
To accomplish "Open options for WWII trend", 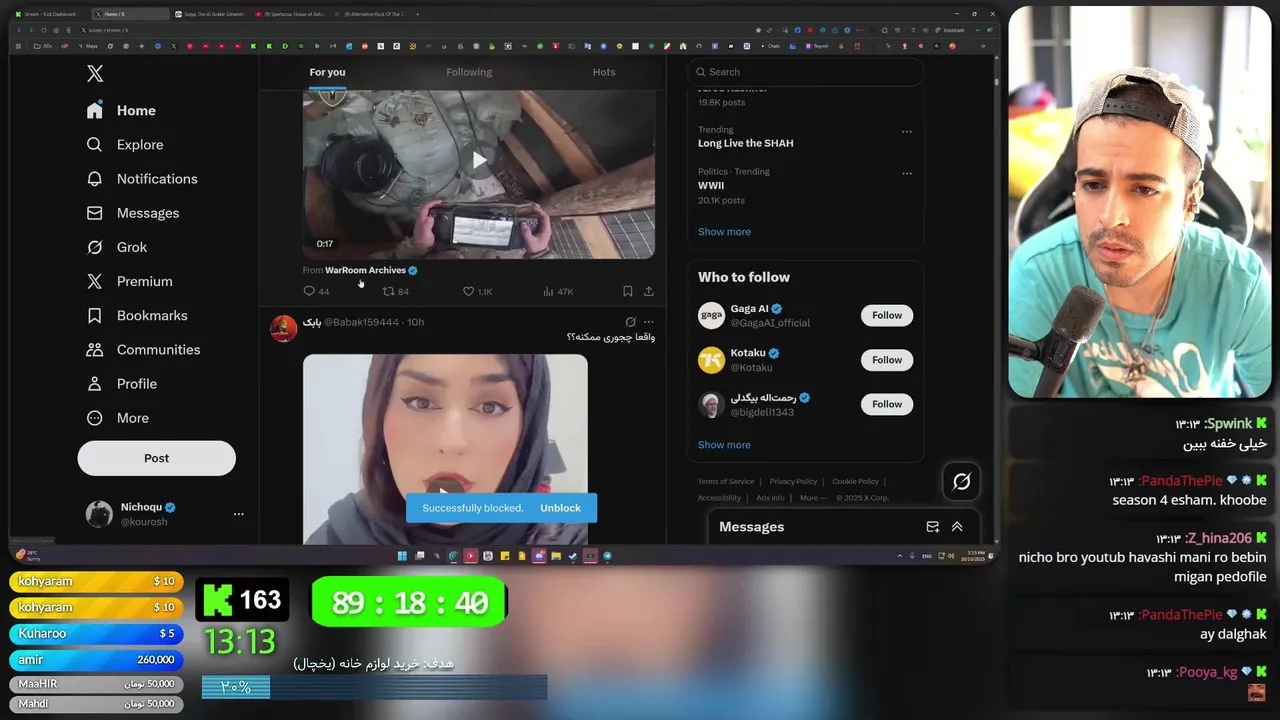I will pos(907,173).
